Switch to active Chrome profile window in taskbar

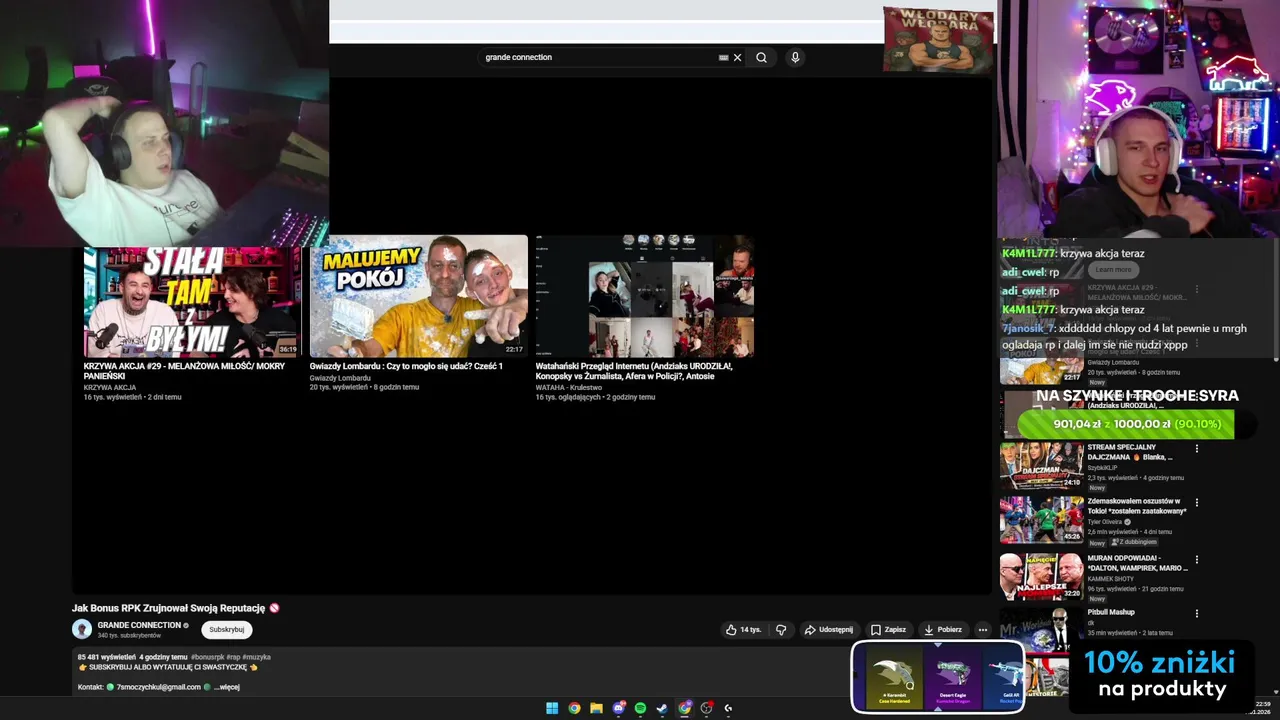tap(684, 708)
